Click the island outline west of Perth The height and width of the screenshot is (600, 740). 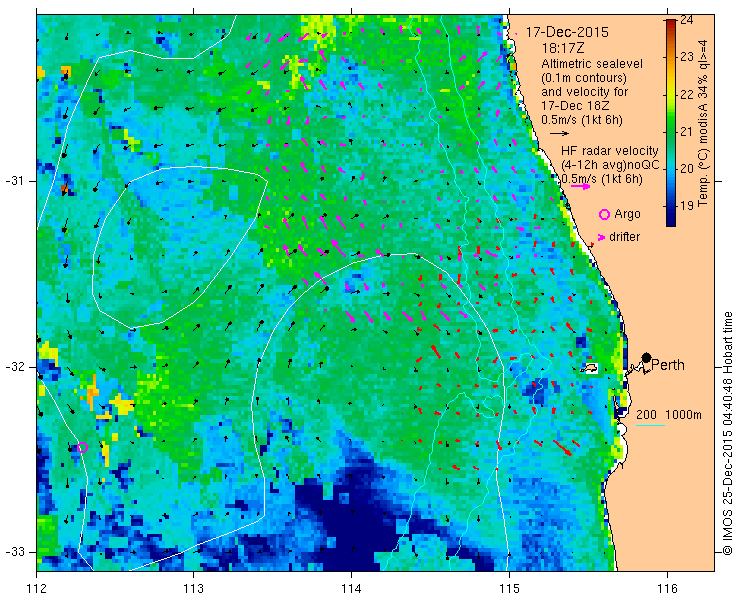point(589,369)
